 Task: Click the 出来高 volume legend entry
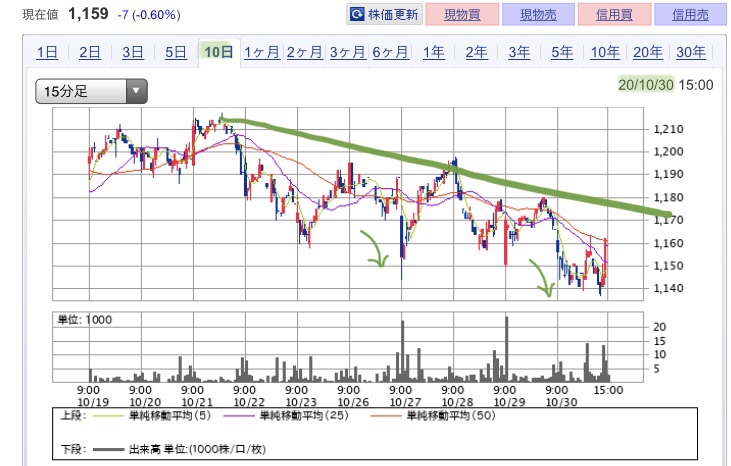179,449
